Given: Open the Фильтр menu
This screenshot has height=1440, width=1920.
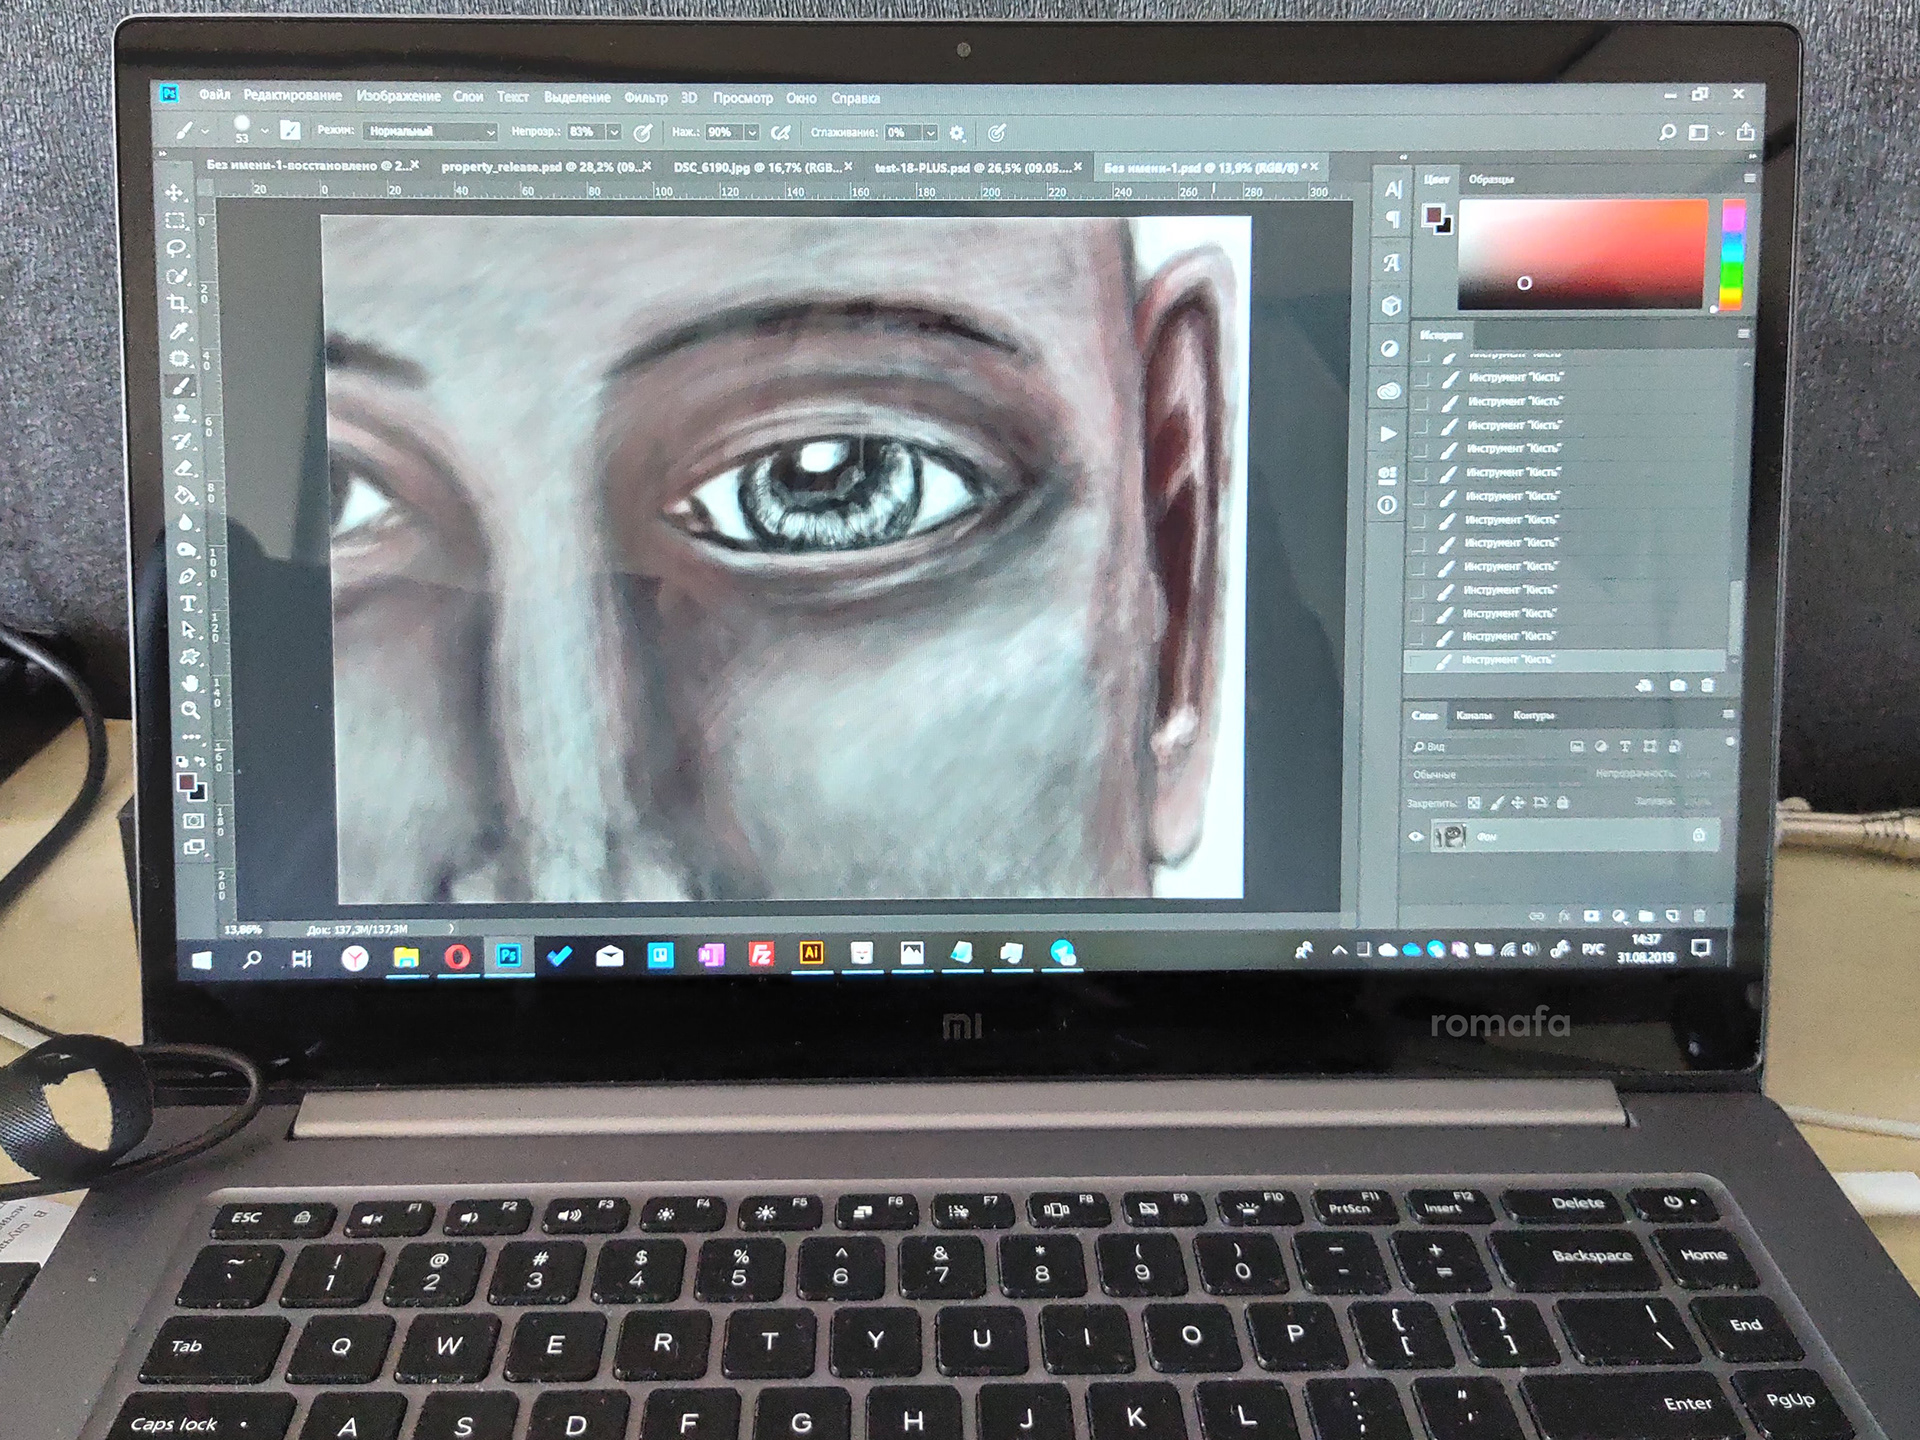Looking at the screenshot, I should [646, 97].
